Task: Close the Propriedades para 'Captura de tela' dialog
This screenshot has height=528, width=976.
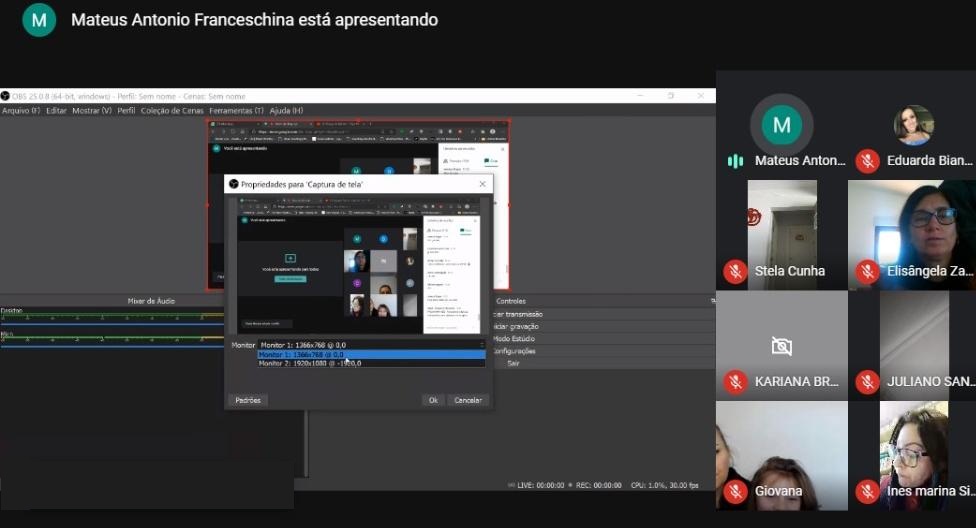Action: click(x=482, y=184)
